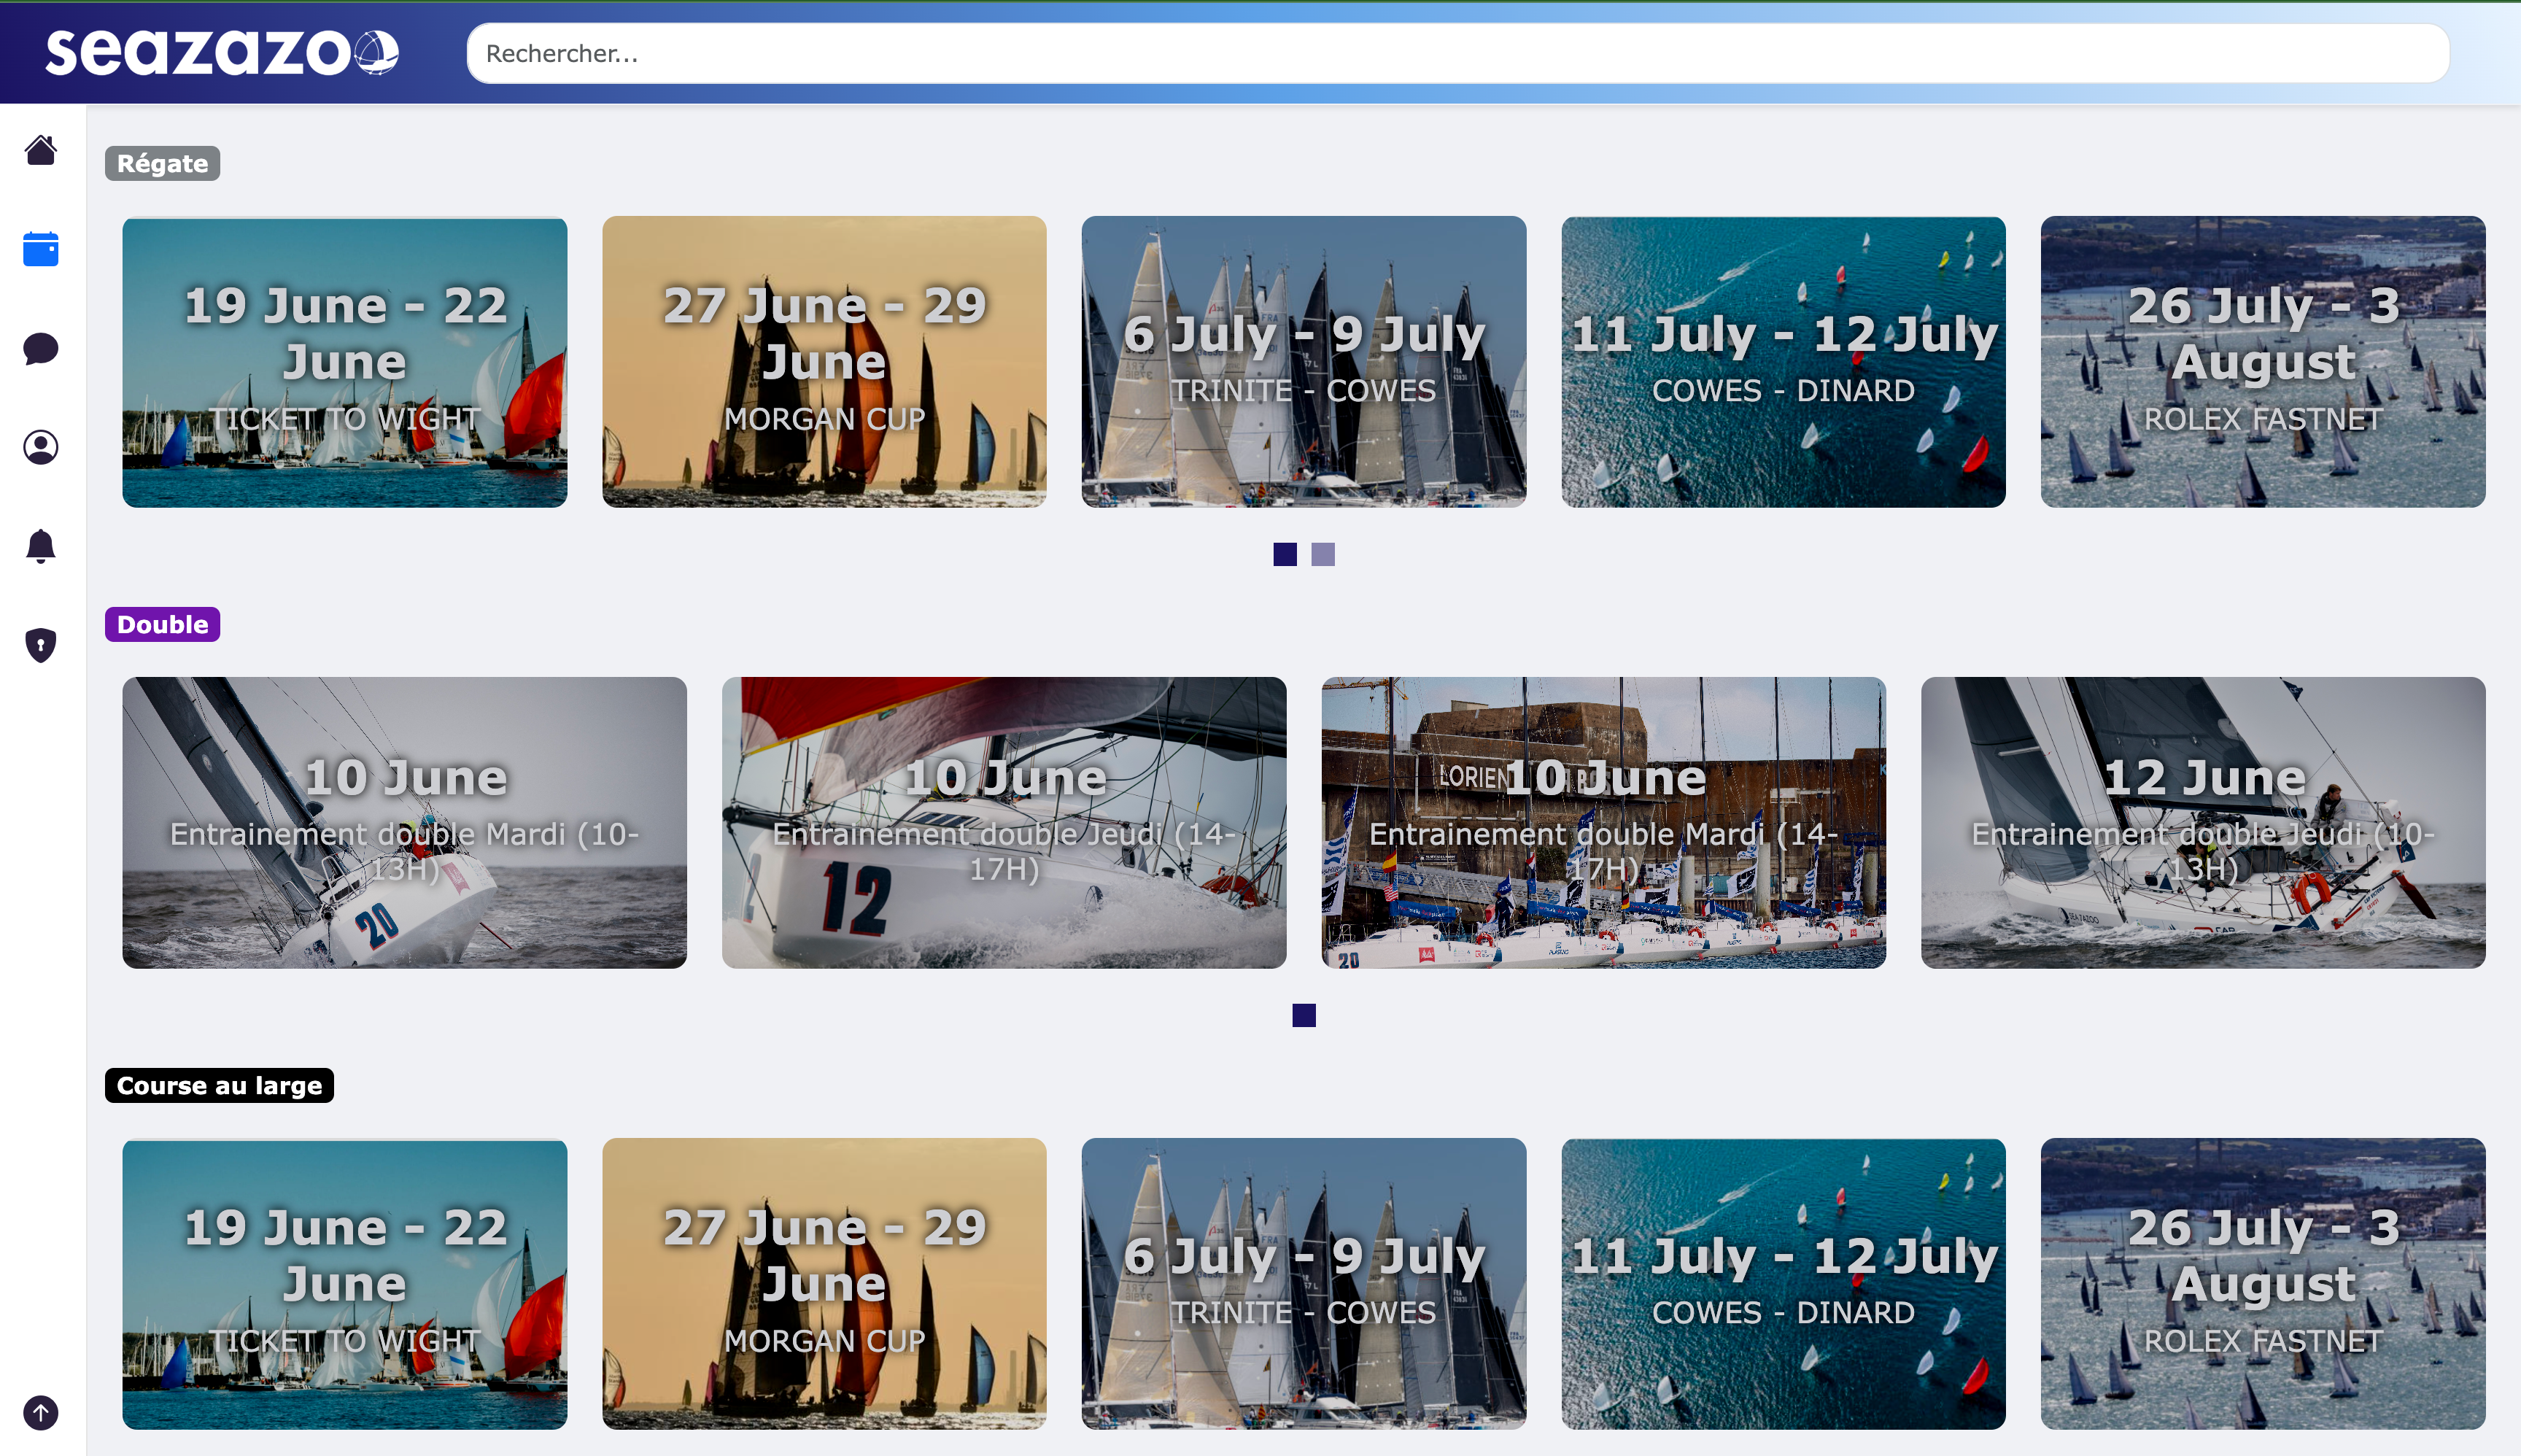Click the Régate category tag
Screen dimensions: 2521x1456
tap(162, 163)
